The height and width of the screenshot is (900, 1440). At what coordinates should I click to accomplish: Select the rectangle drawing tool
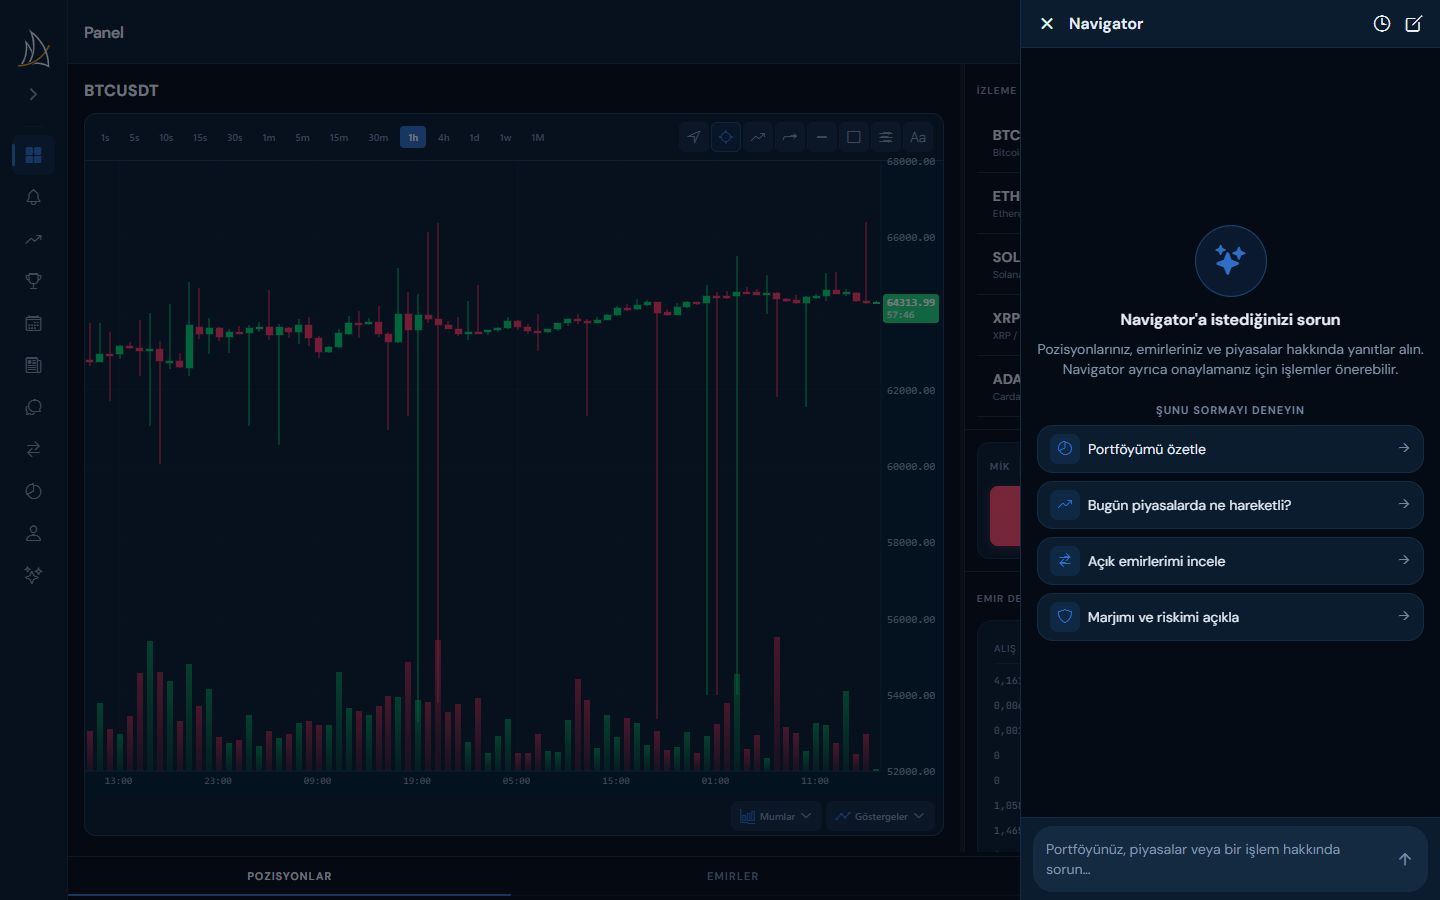pos(854,137)
